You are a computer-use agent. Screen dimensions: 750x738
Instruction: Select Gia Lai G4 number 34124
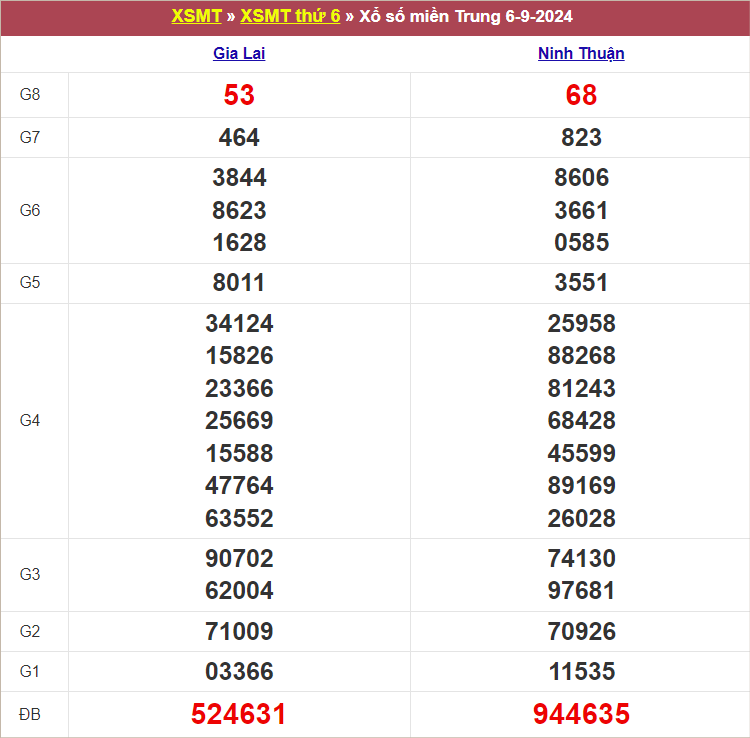pos(239,323)
